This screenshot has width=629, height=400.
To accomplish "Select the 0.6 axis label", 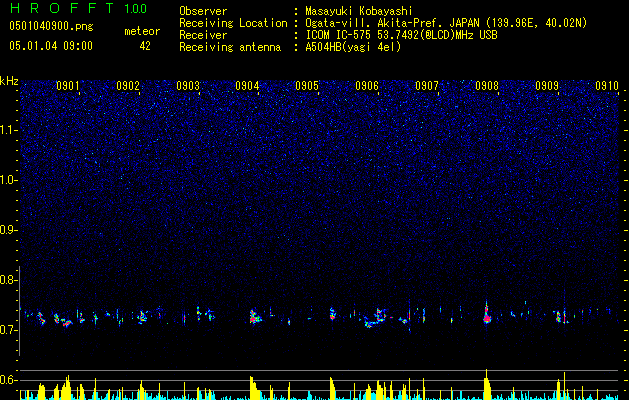I will [7, 380].
